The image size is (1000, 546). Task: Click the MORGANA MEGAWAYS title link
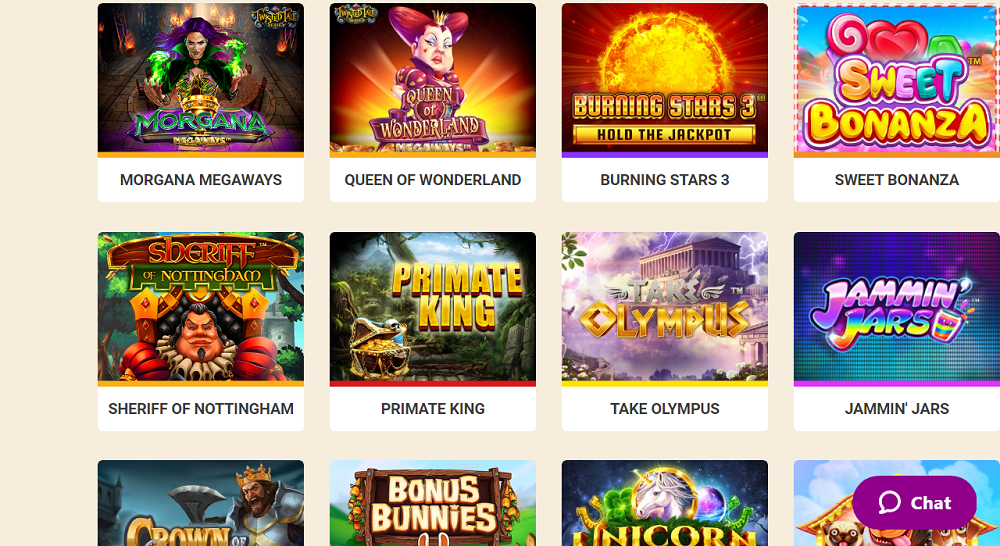pos(201,180)
